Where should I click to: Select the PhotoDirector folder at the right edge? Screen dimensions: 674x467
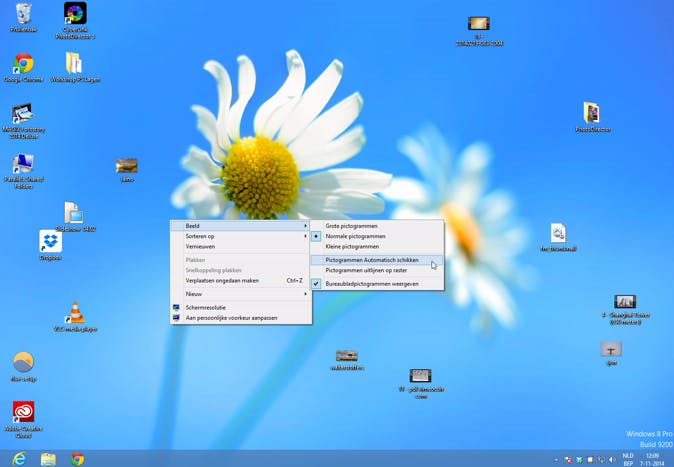coord(592,117)
